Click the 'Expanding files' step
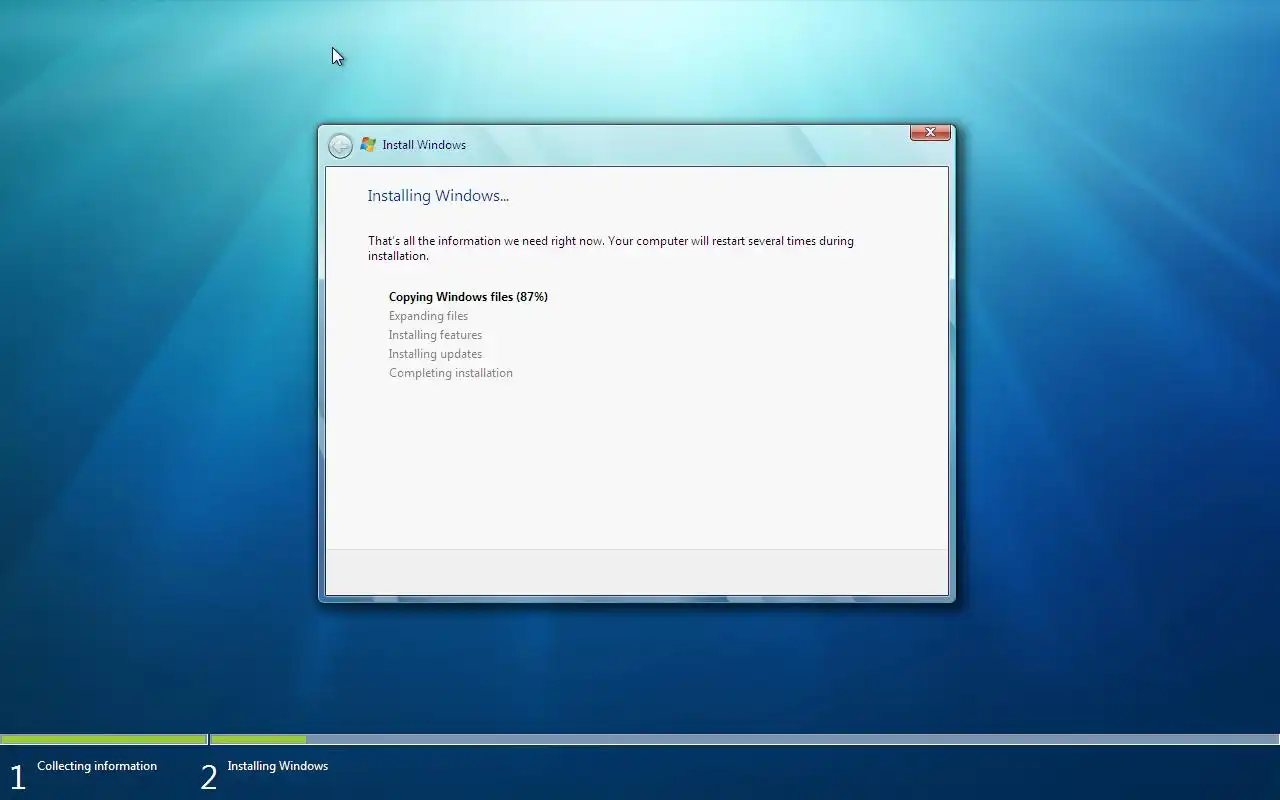 tap(428, 316)
